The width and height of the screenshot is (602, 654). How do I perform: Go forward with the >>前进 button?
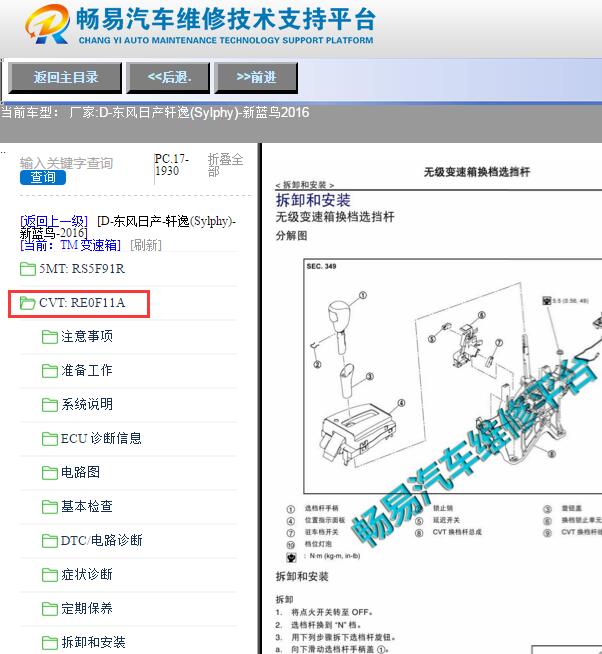(256, 78)
